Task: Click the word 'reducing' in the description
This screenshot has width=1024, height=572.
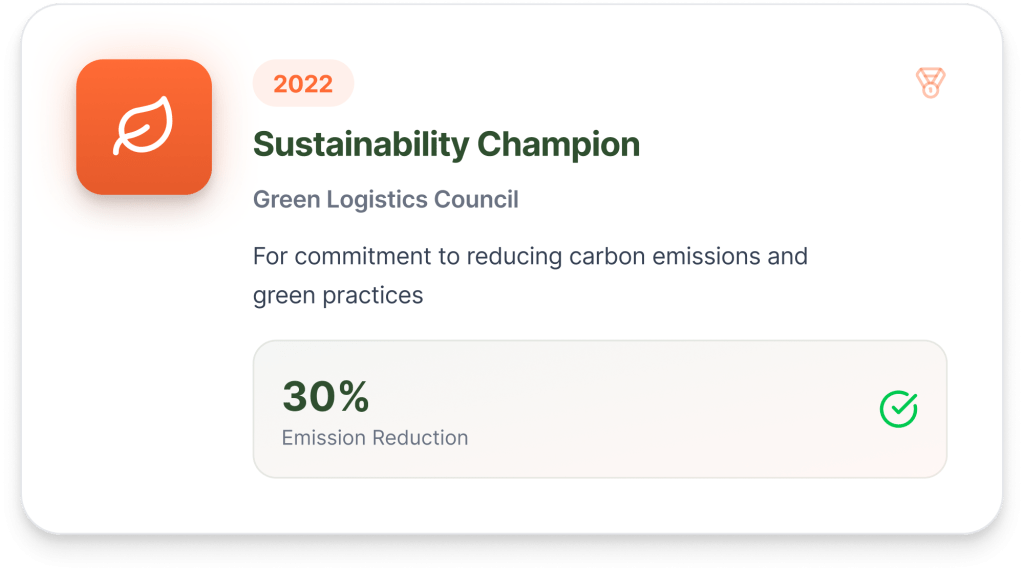Action: [513, 256]
